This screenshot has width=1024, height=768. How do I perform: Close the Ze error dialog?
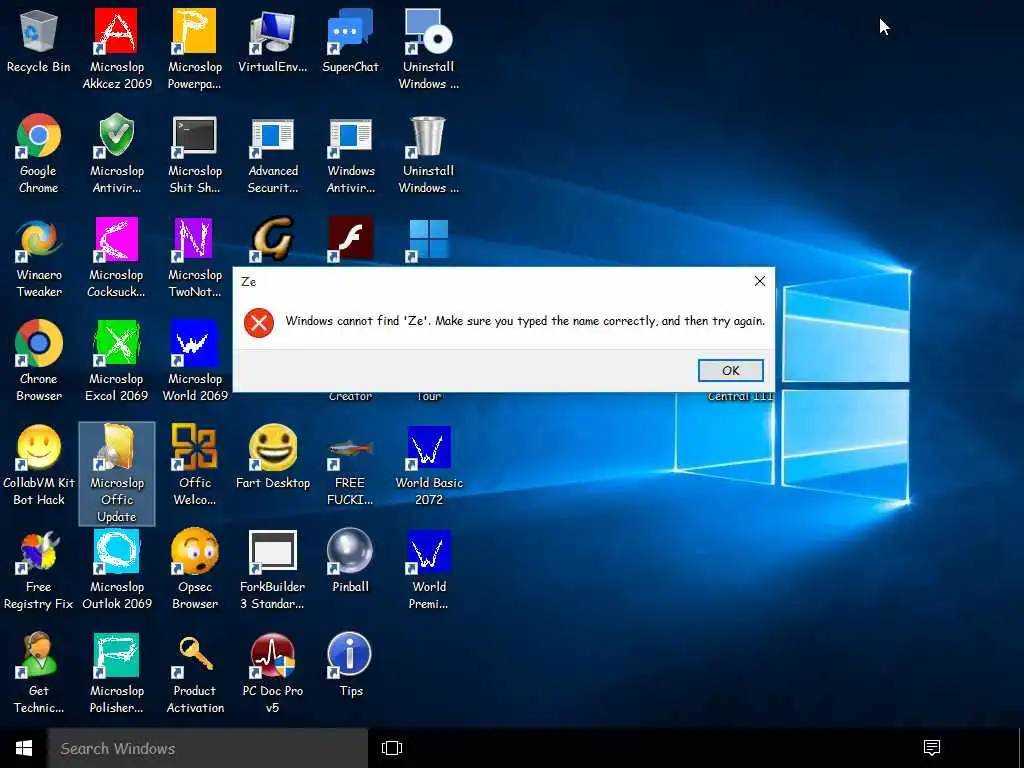[760, 281]
